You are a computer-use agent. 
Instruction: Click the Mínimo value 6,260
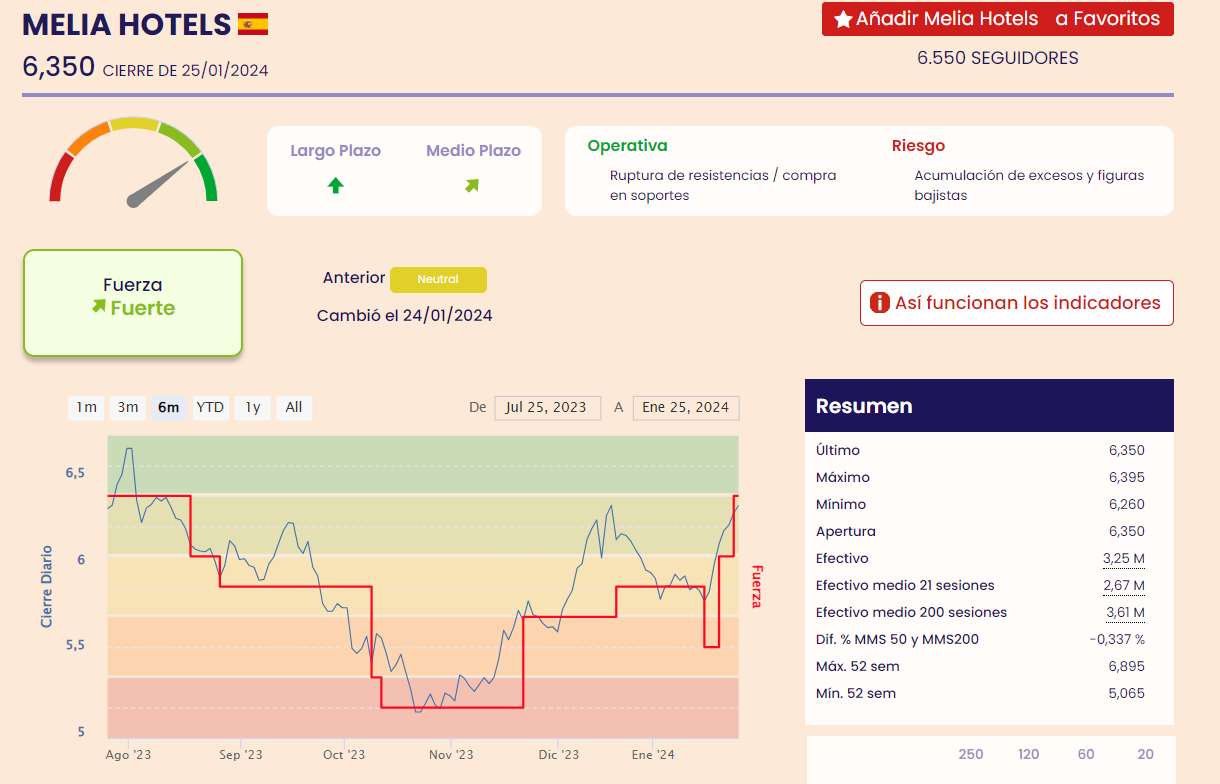pos(1127,504)
